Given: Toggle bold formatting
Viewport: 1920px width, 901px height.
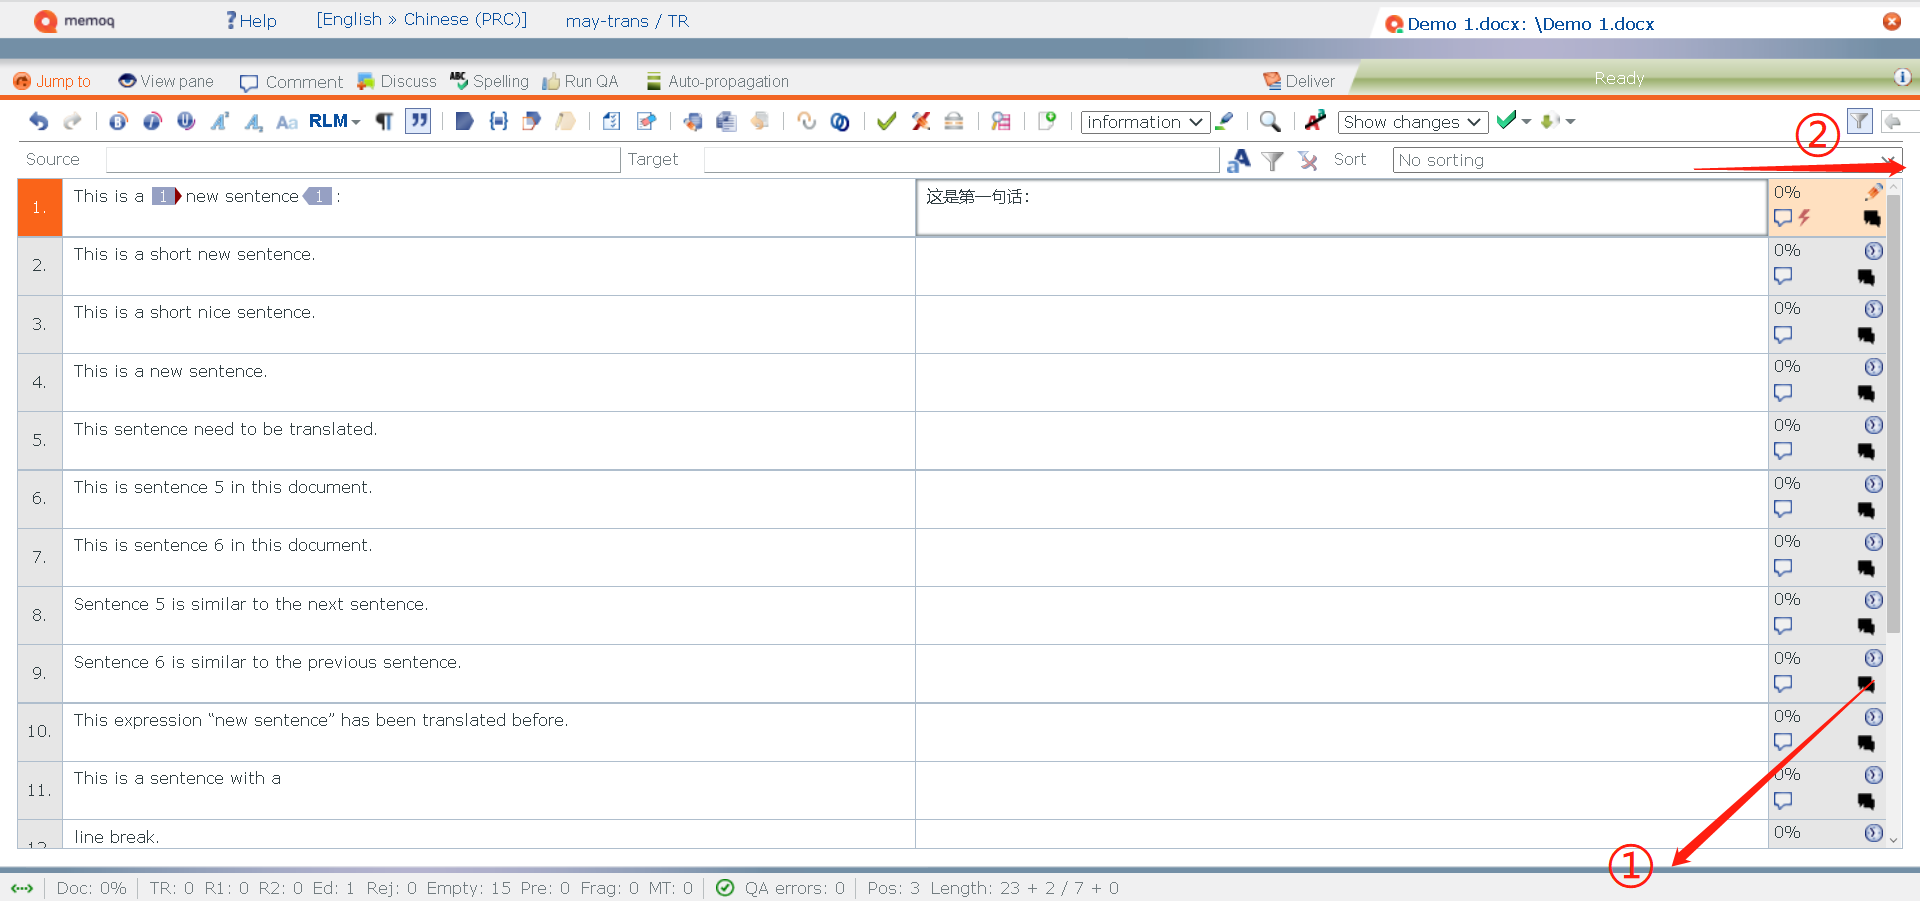Looking at the screenshot, I should pyautogui.click(x=118, y=121).
